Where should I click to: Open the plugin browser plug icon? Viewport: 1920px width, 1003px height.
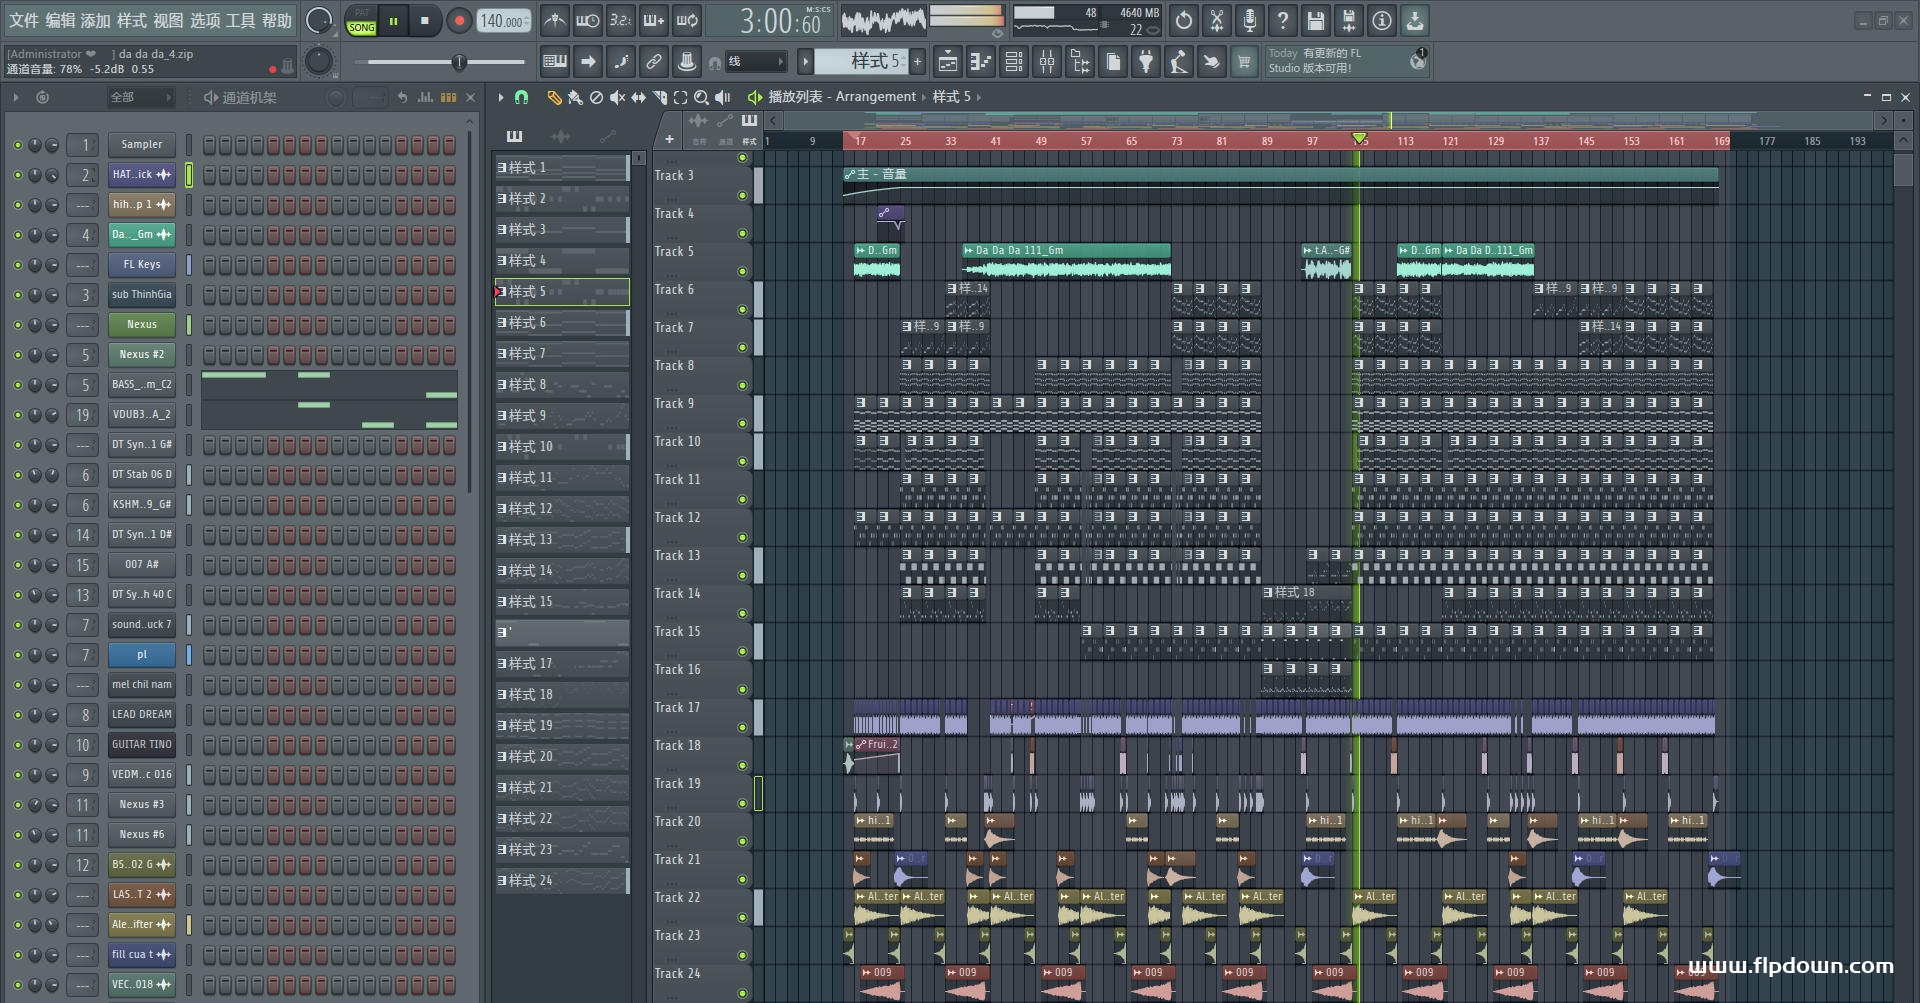pyautogui.click(x=1146, y=63)
